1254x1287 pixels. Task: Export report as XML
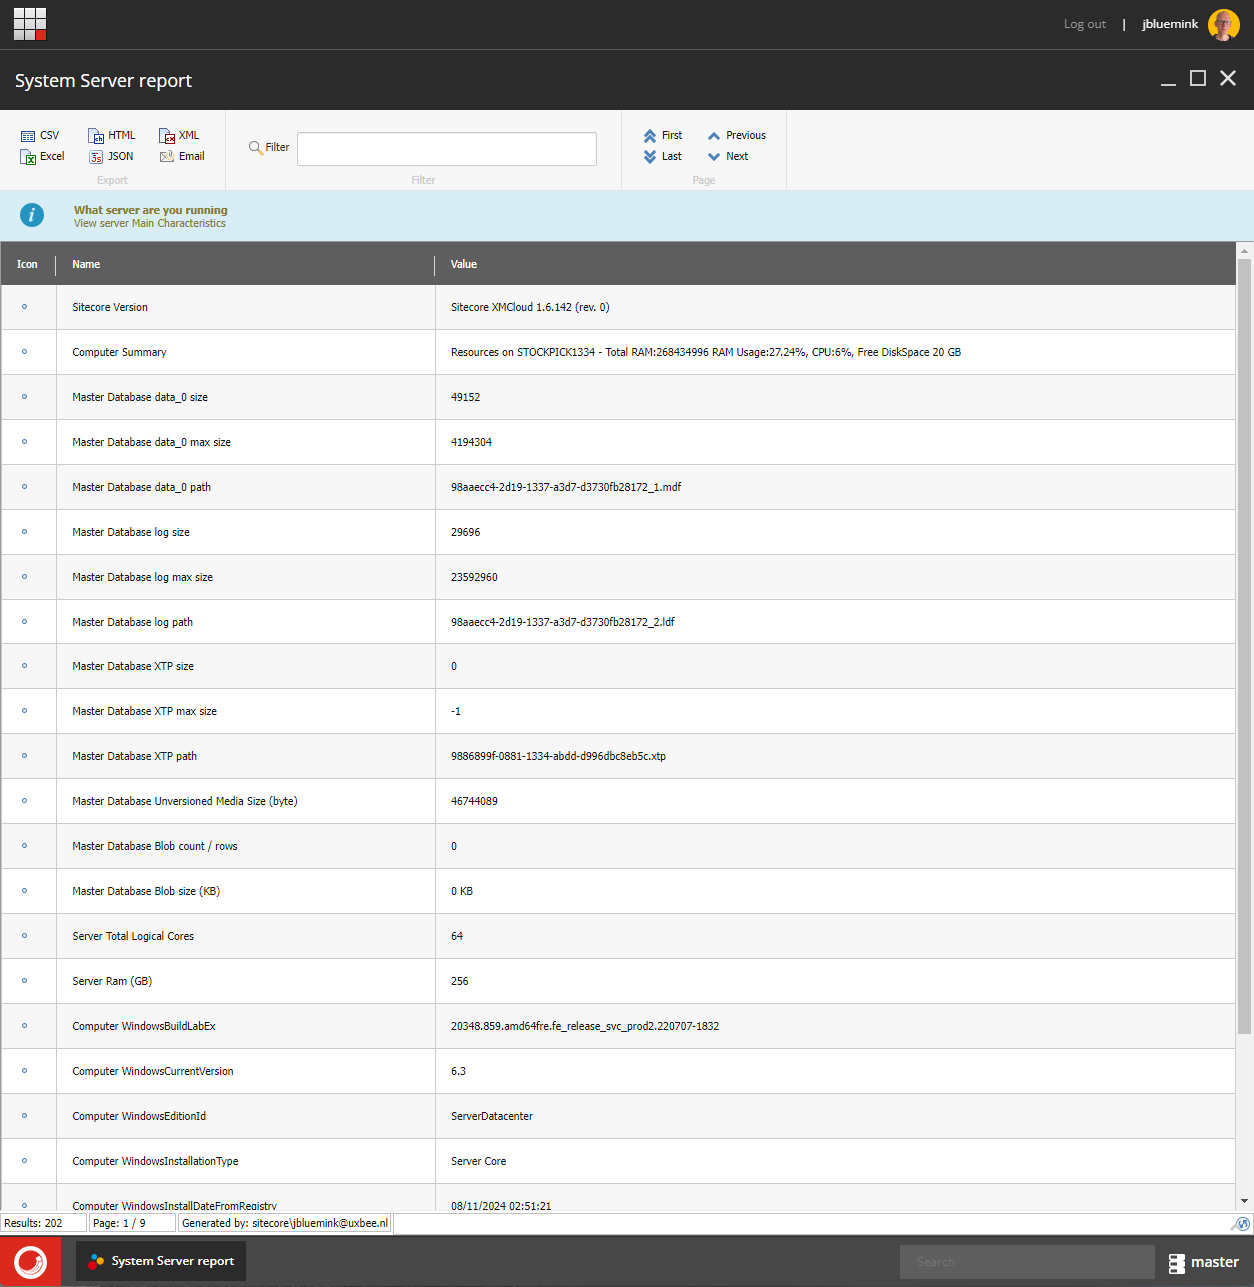[179, 135]
